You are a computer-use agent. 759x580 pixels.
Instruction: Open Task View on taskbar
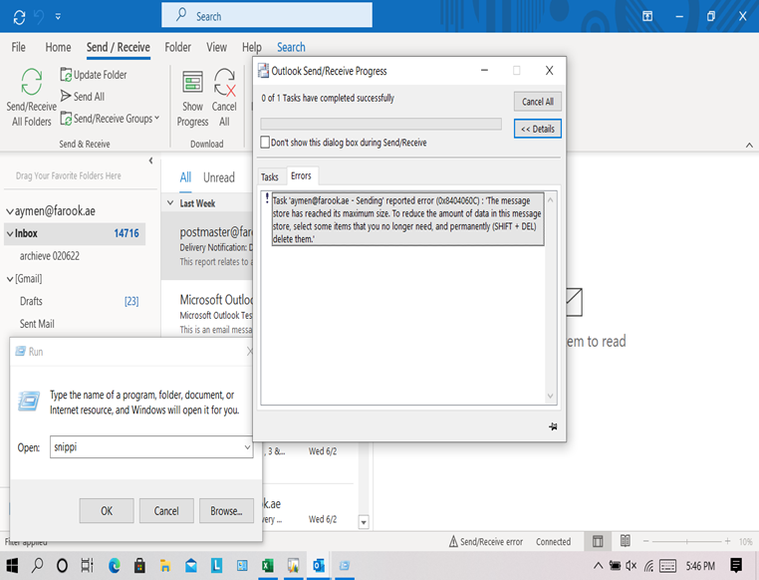pyautogui.click(x=87, y=565)
